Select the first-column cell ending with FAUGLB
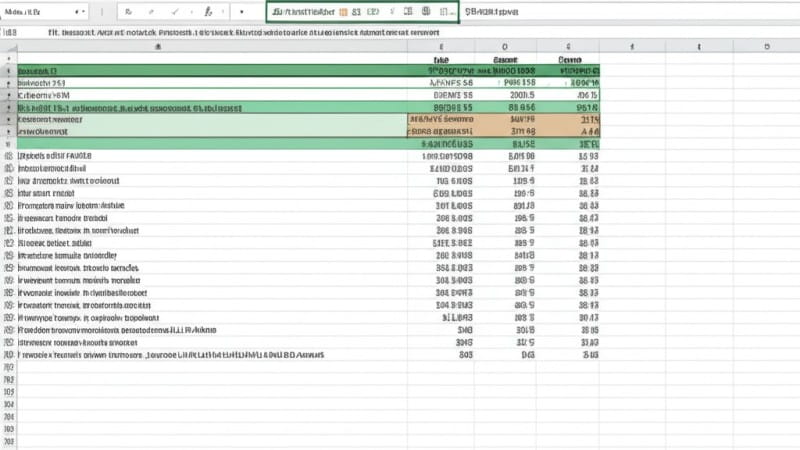Screen dimensions: 800x450 pos(212,156)
